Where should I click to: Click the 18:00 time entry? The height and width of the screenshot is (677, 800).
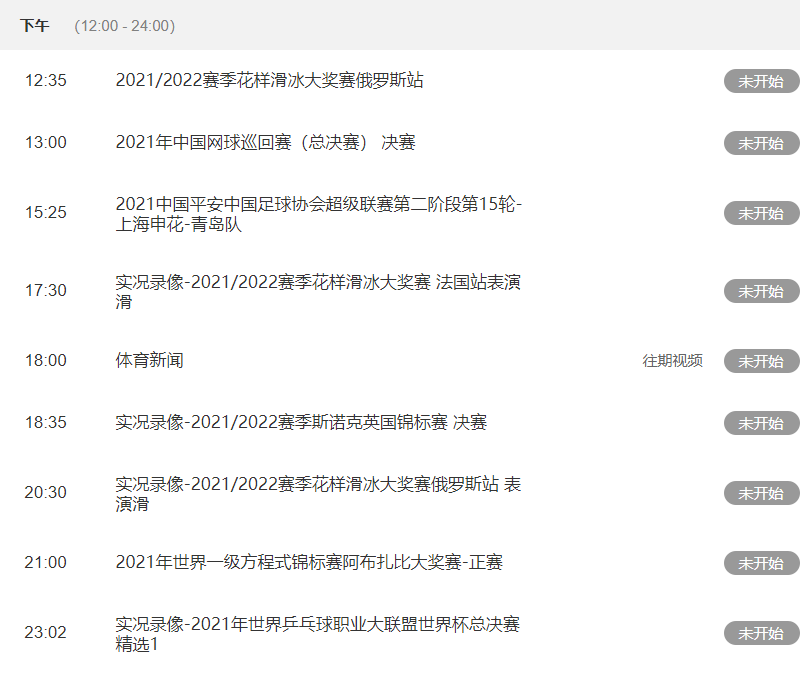pyautogui.click(x=46, y=360)
